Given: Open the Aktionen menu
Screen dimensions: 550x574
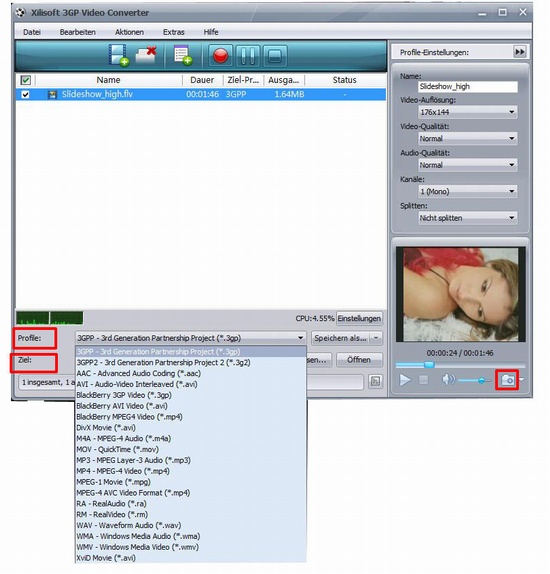Looking at the screenshot, I should [x=129, y=32].
